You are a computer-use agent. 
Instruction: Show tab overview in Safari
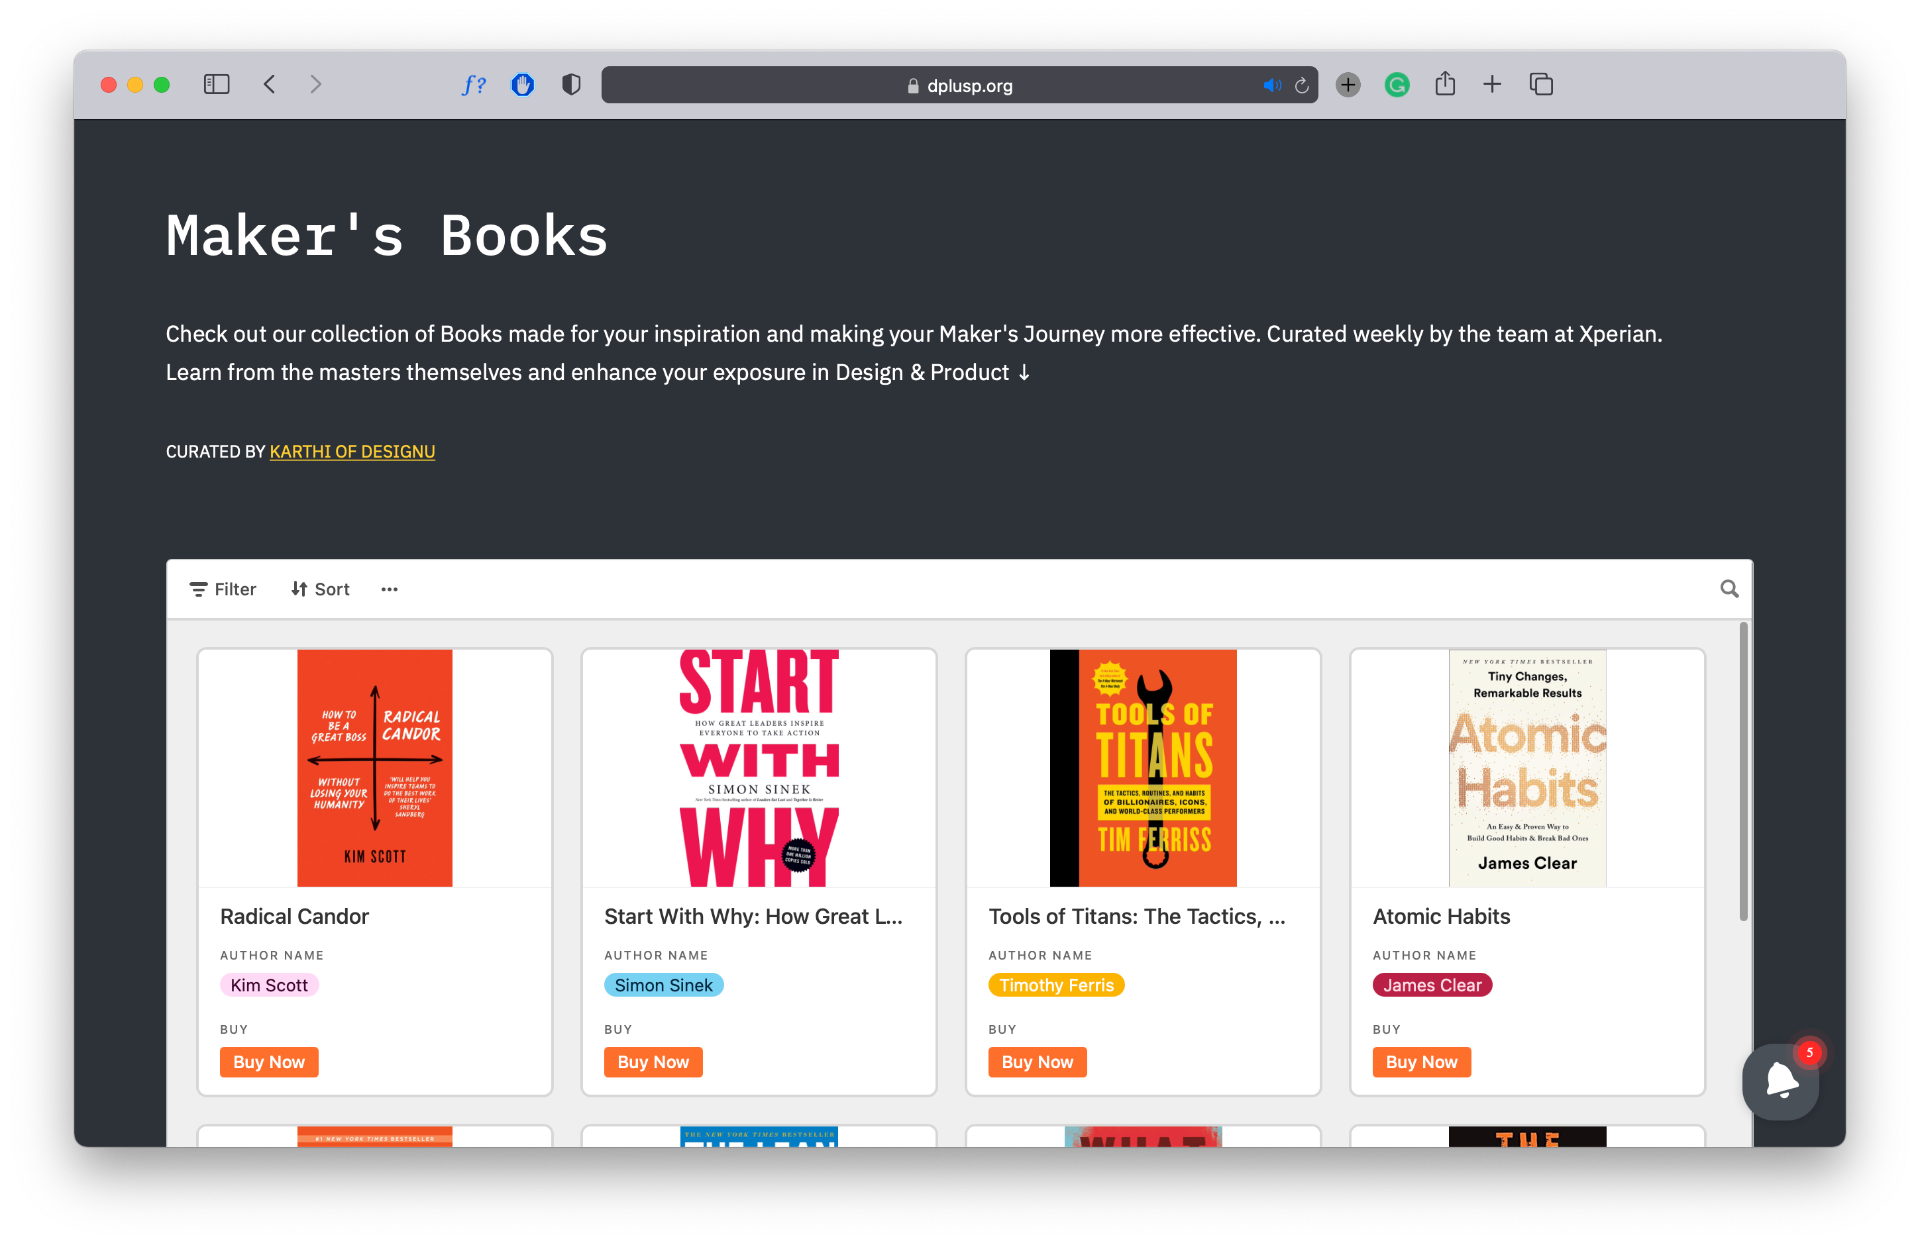(1541, 85)
